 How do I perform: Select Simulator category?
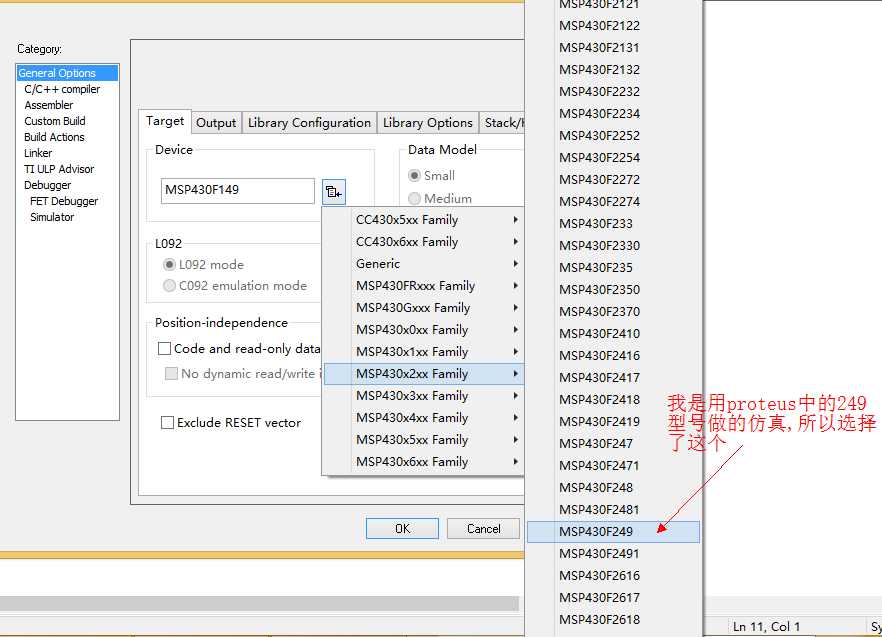[52, 217]
